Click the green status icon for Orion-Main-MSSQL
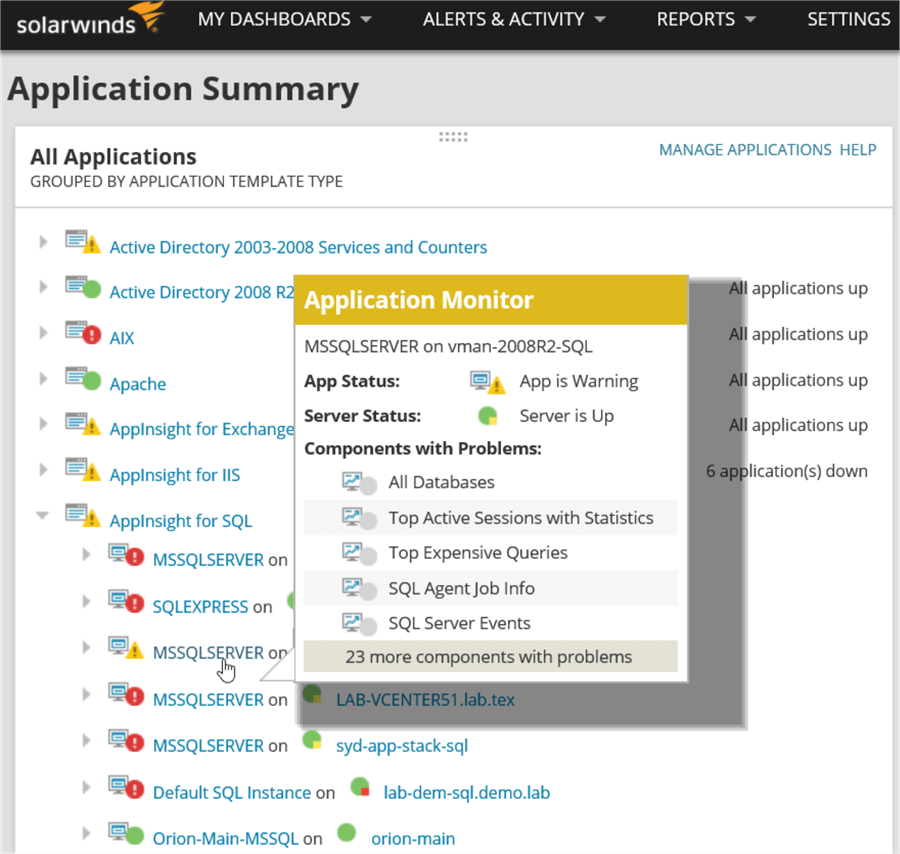 (x=126, y=833)
